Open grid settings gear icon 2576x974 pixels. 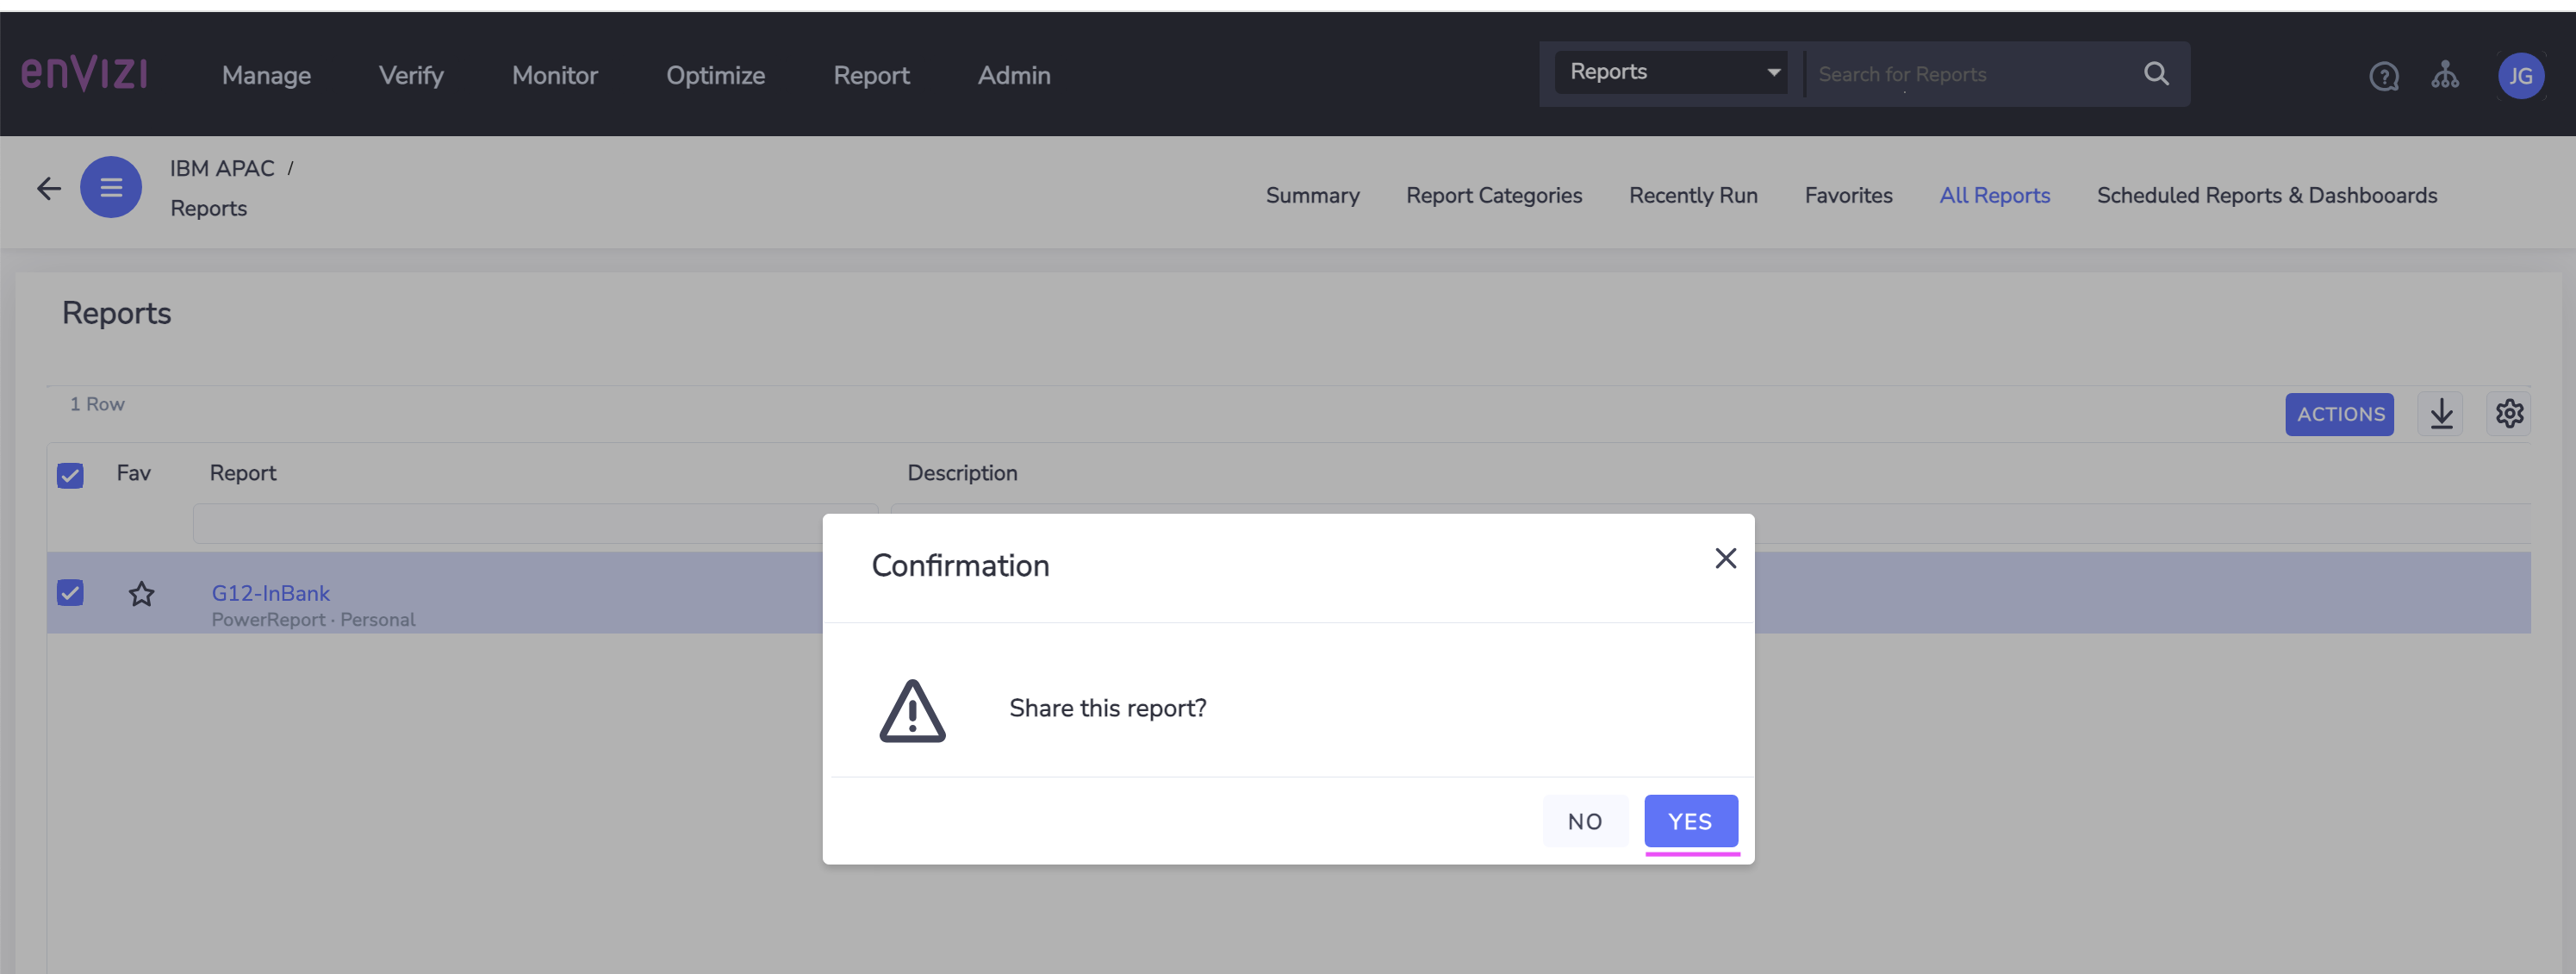pos(2509,414)
